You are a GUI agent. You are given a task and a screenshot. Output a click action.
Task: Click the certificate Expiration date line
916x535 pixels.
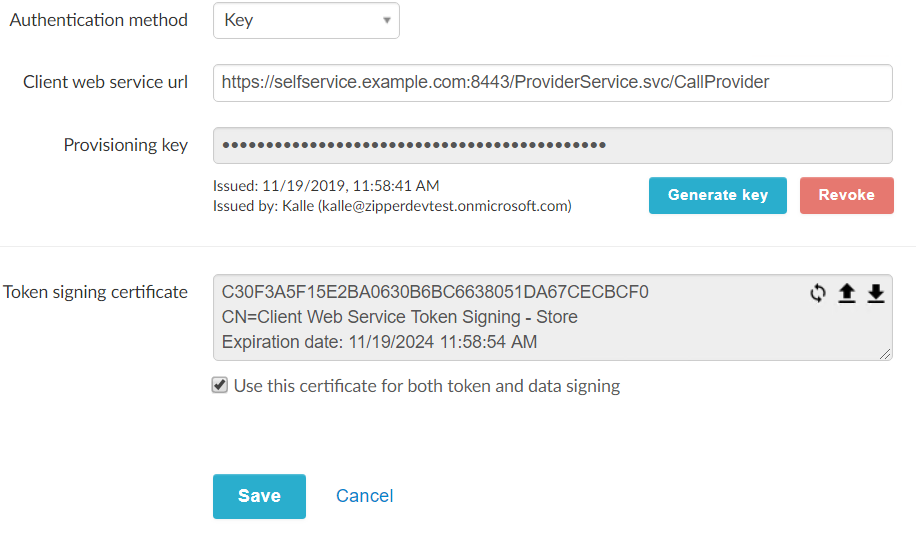(x=379, y=342)
